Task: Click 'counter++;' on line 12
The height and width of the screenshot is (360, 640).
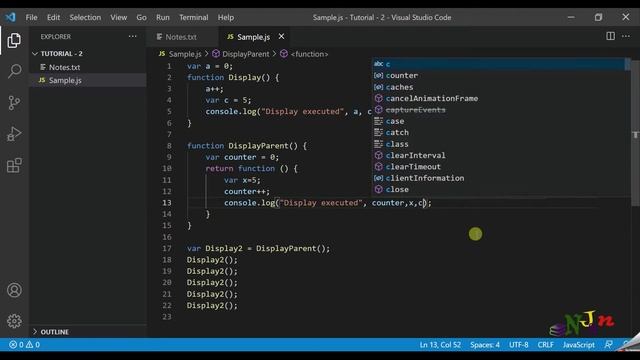Action: [x=247, y=191]
